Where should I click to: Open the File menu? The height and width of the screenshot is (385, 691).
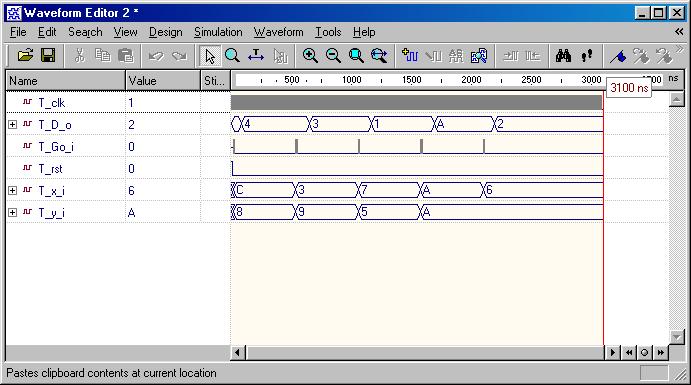[18, 32]
